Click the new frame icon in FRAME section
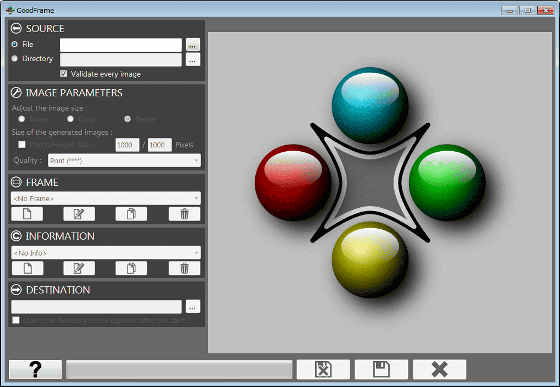 pos(27,214)
